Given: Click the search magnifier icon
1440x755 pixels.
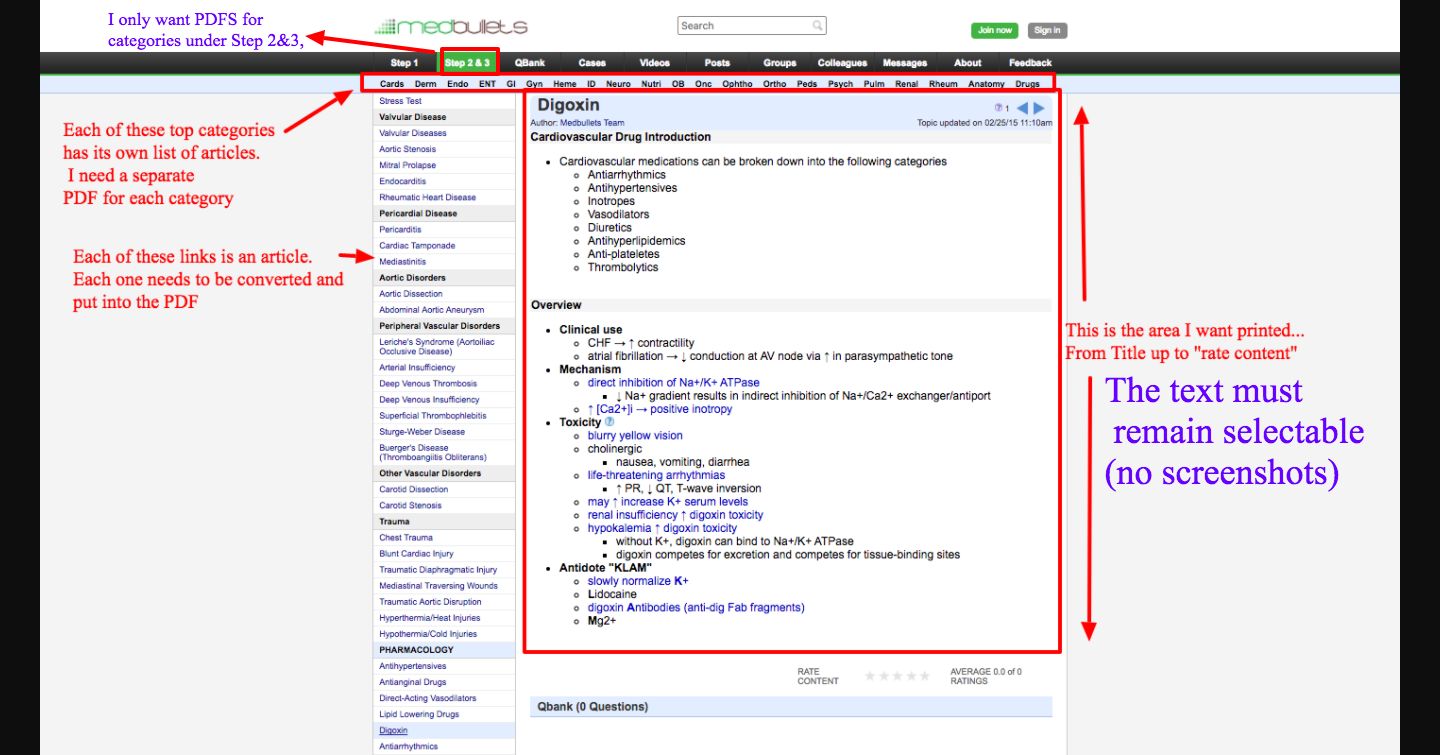Looking at the screenshot, I should (x=818, y=26).
